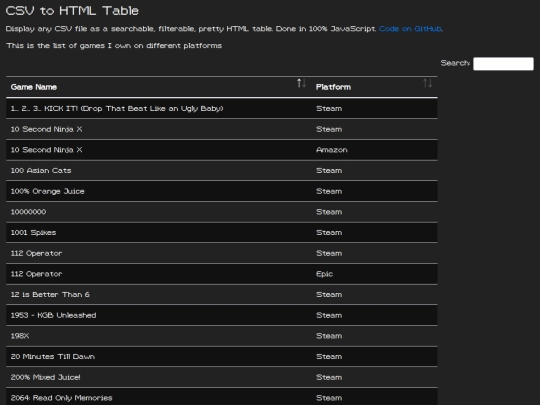The width and height of the screenshot is (540, 405).
Task: Click the Search label
Action: [x=455, y=63]
